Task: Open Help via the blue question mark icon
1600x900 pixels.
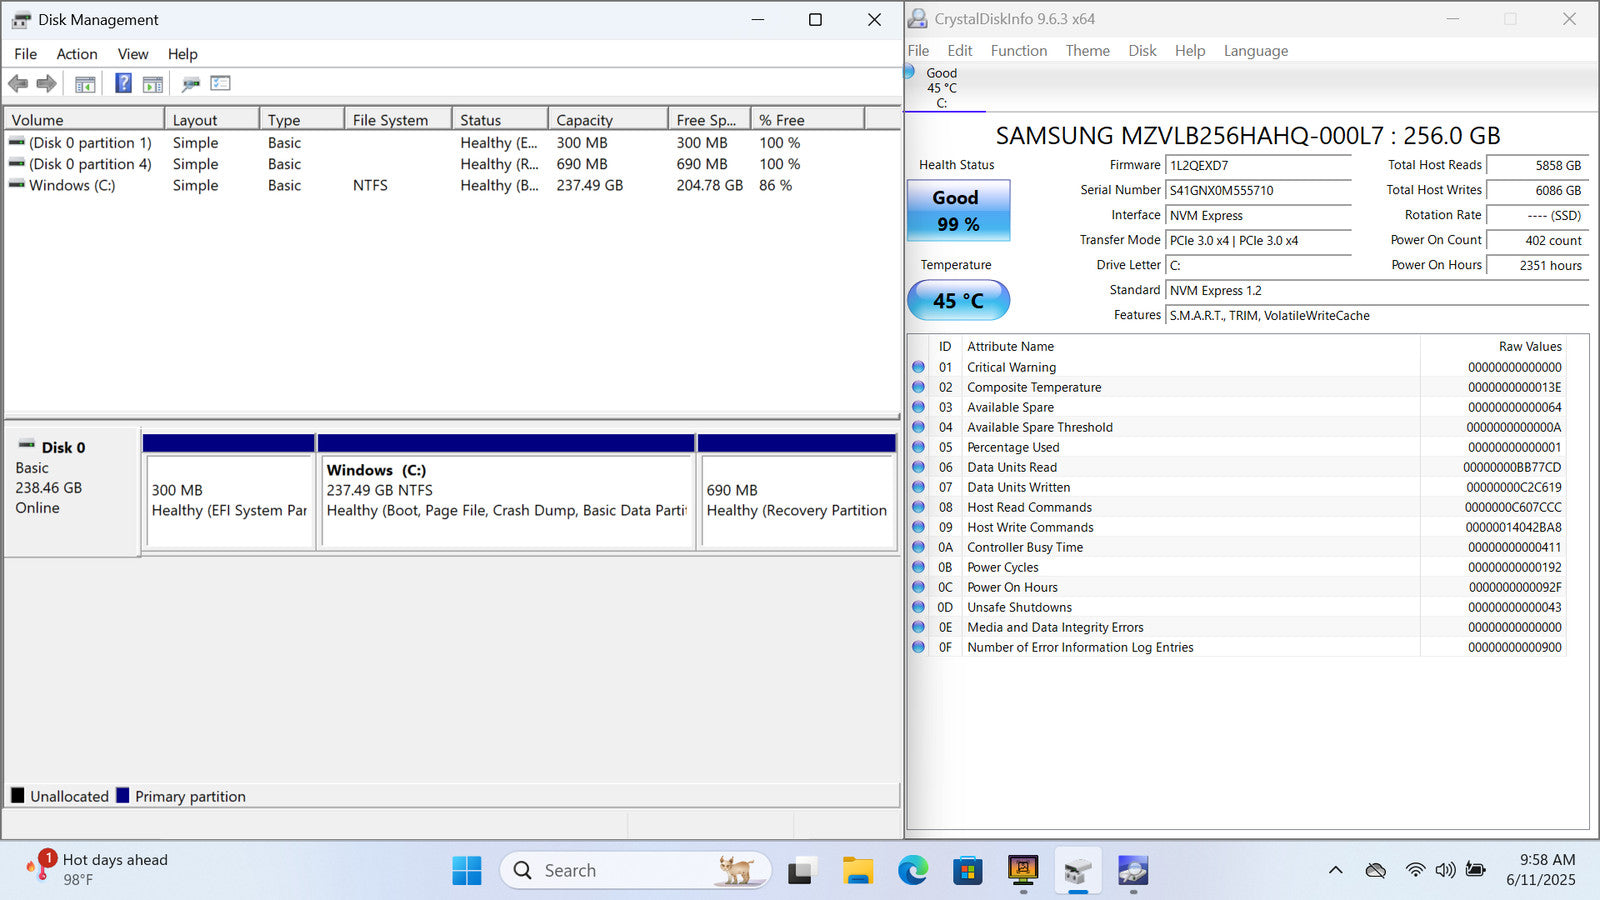Action: [123, 83]
